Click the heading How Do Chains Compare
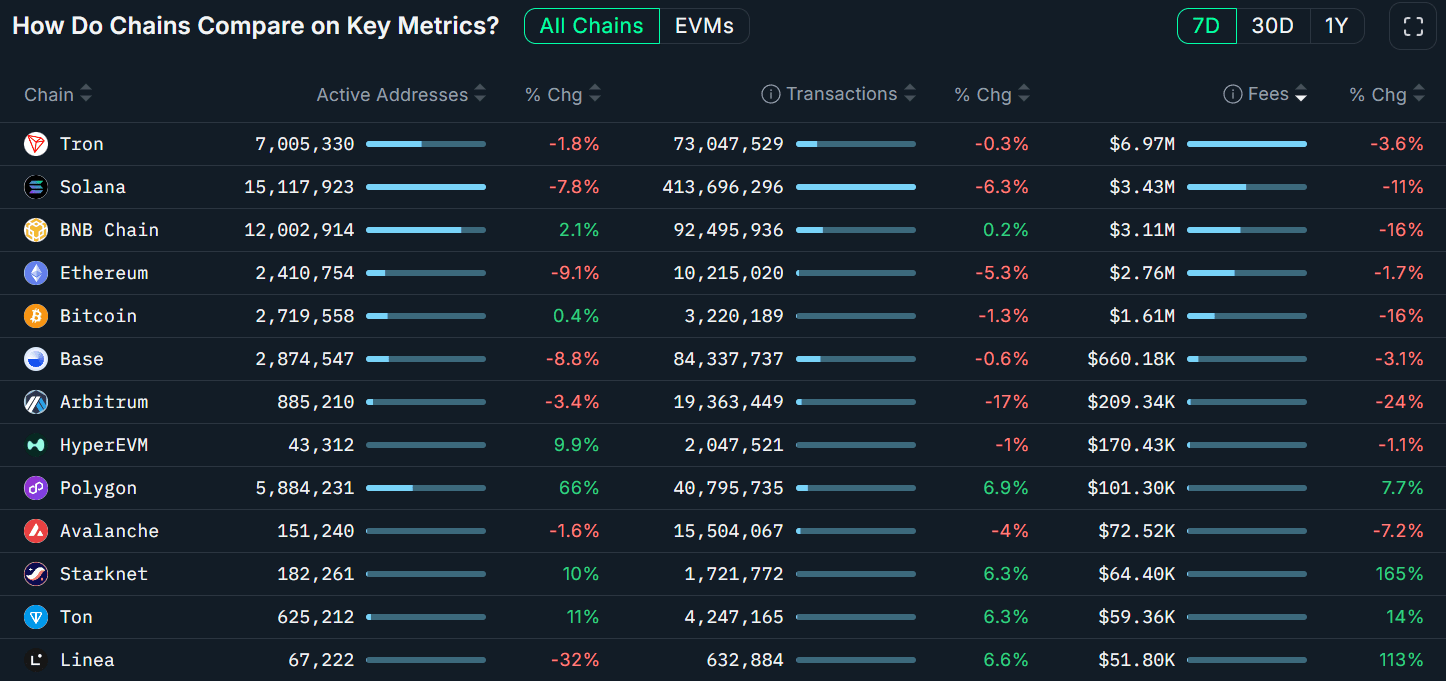The width and height of the screenshot is (1446, 681). [x=255, y=26]
